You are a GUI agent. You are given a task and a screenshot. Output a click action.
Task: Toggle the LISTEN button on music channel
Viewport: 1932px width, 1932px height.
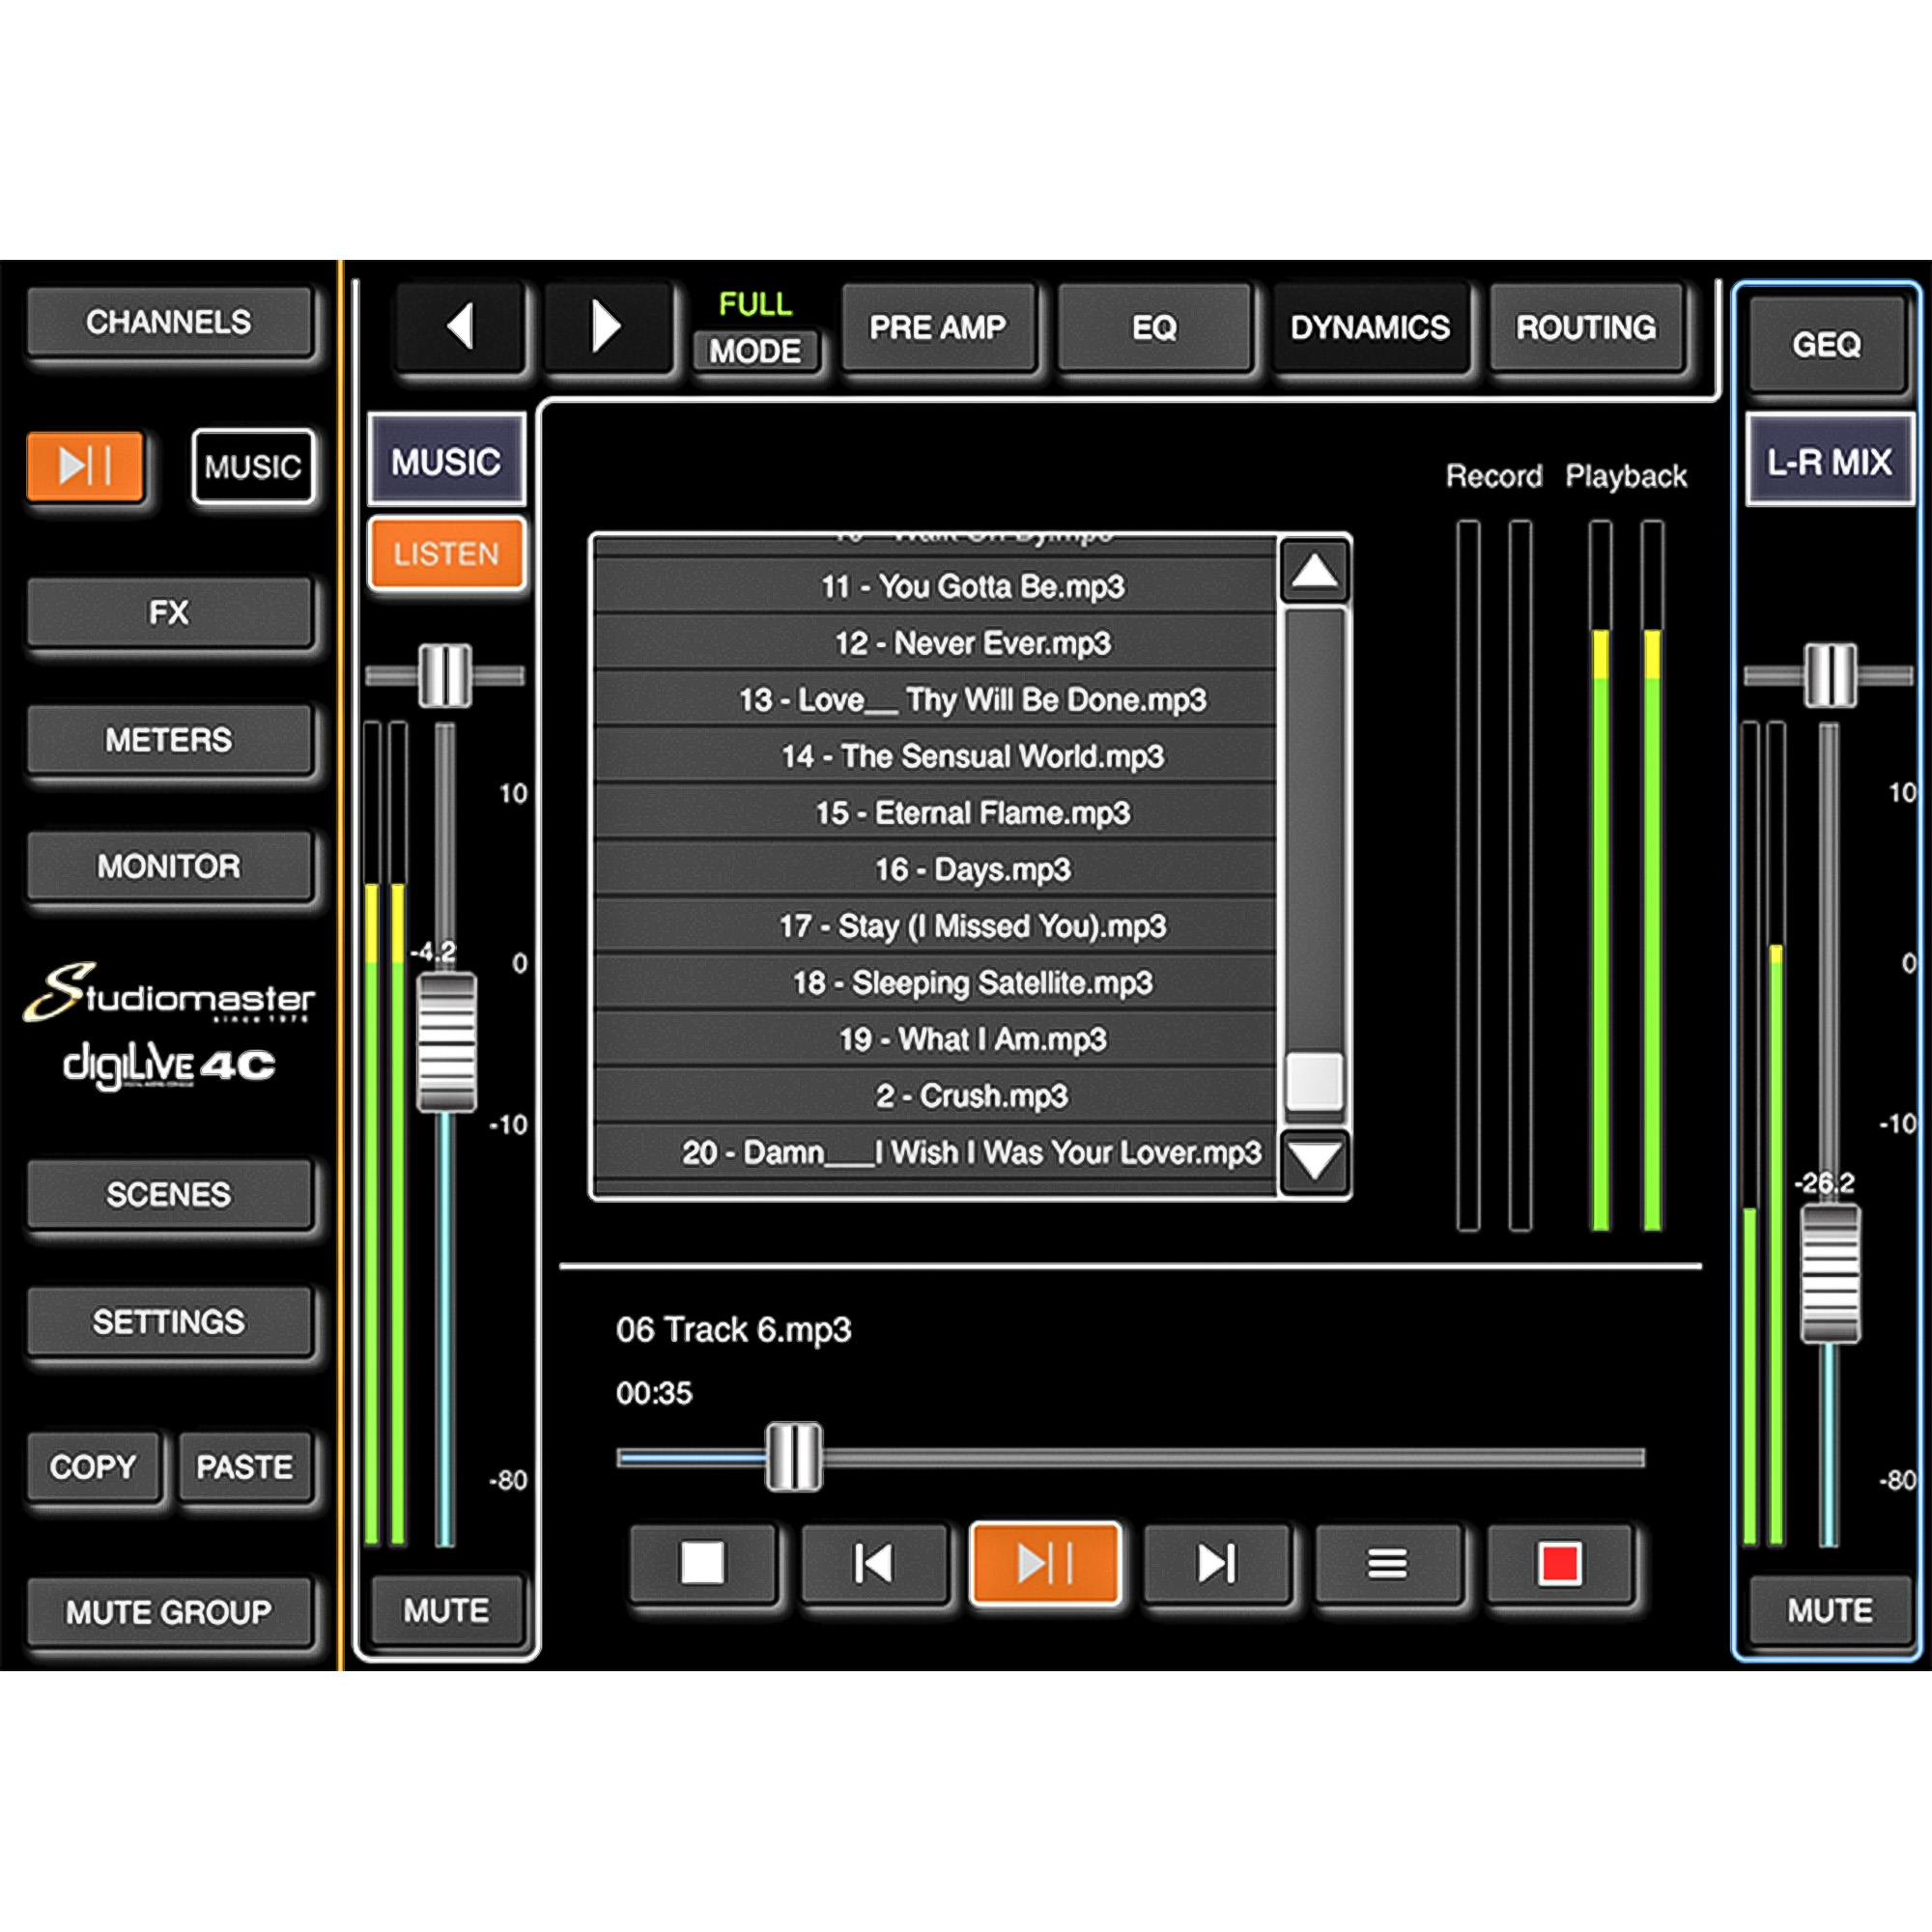pos(446,554)
